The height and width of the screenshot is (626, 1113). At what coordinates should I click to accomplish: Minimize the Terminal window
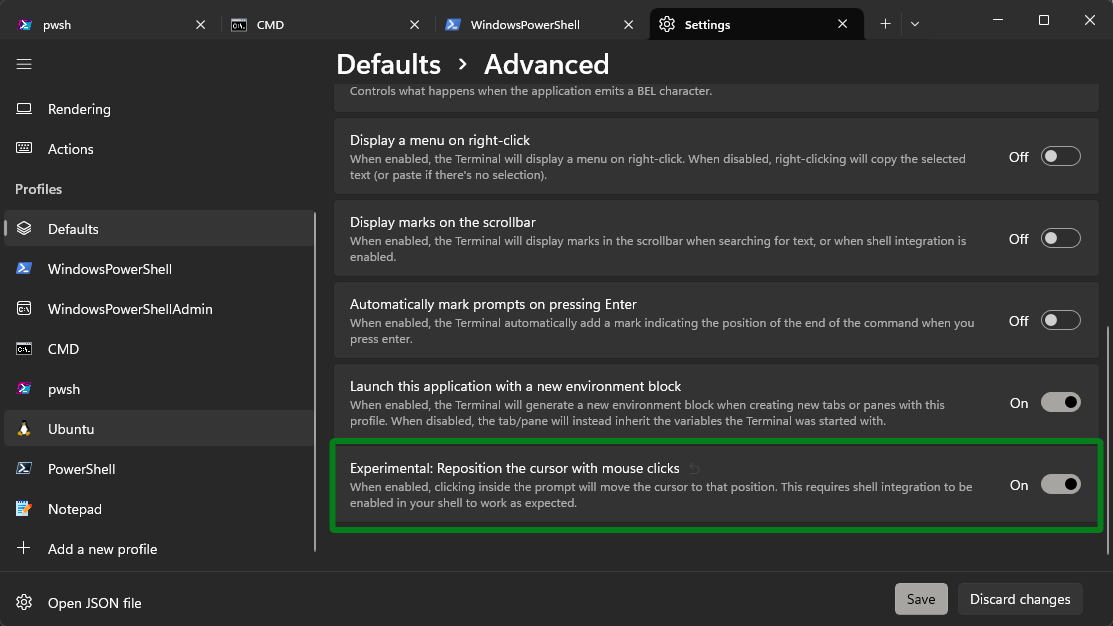click(998, 20)
